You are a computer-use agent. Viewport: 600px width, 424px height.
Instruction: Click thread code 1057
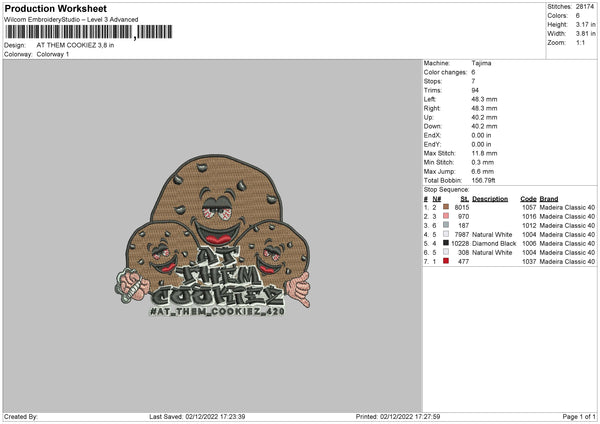coord(529,207)
